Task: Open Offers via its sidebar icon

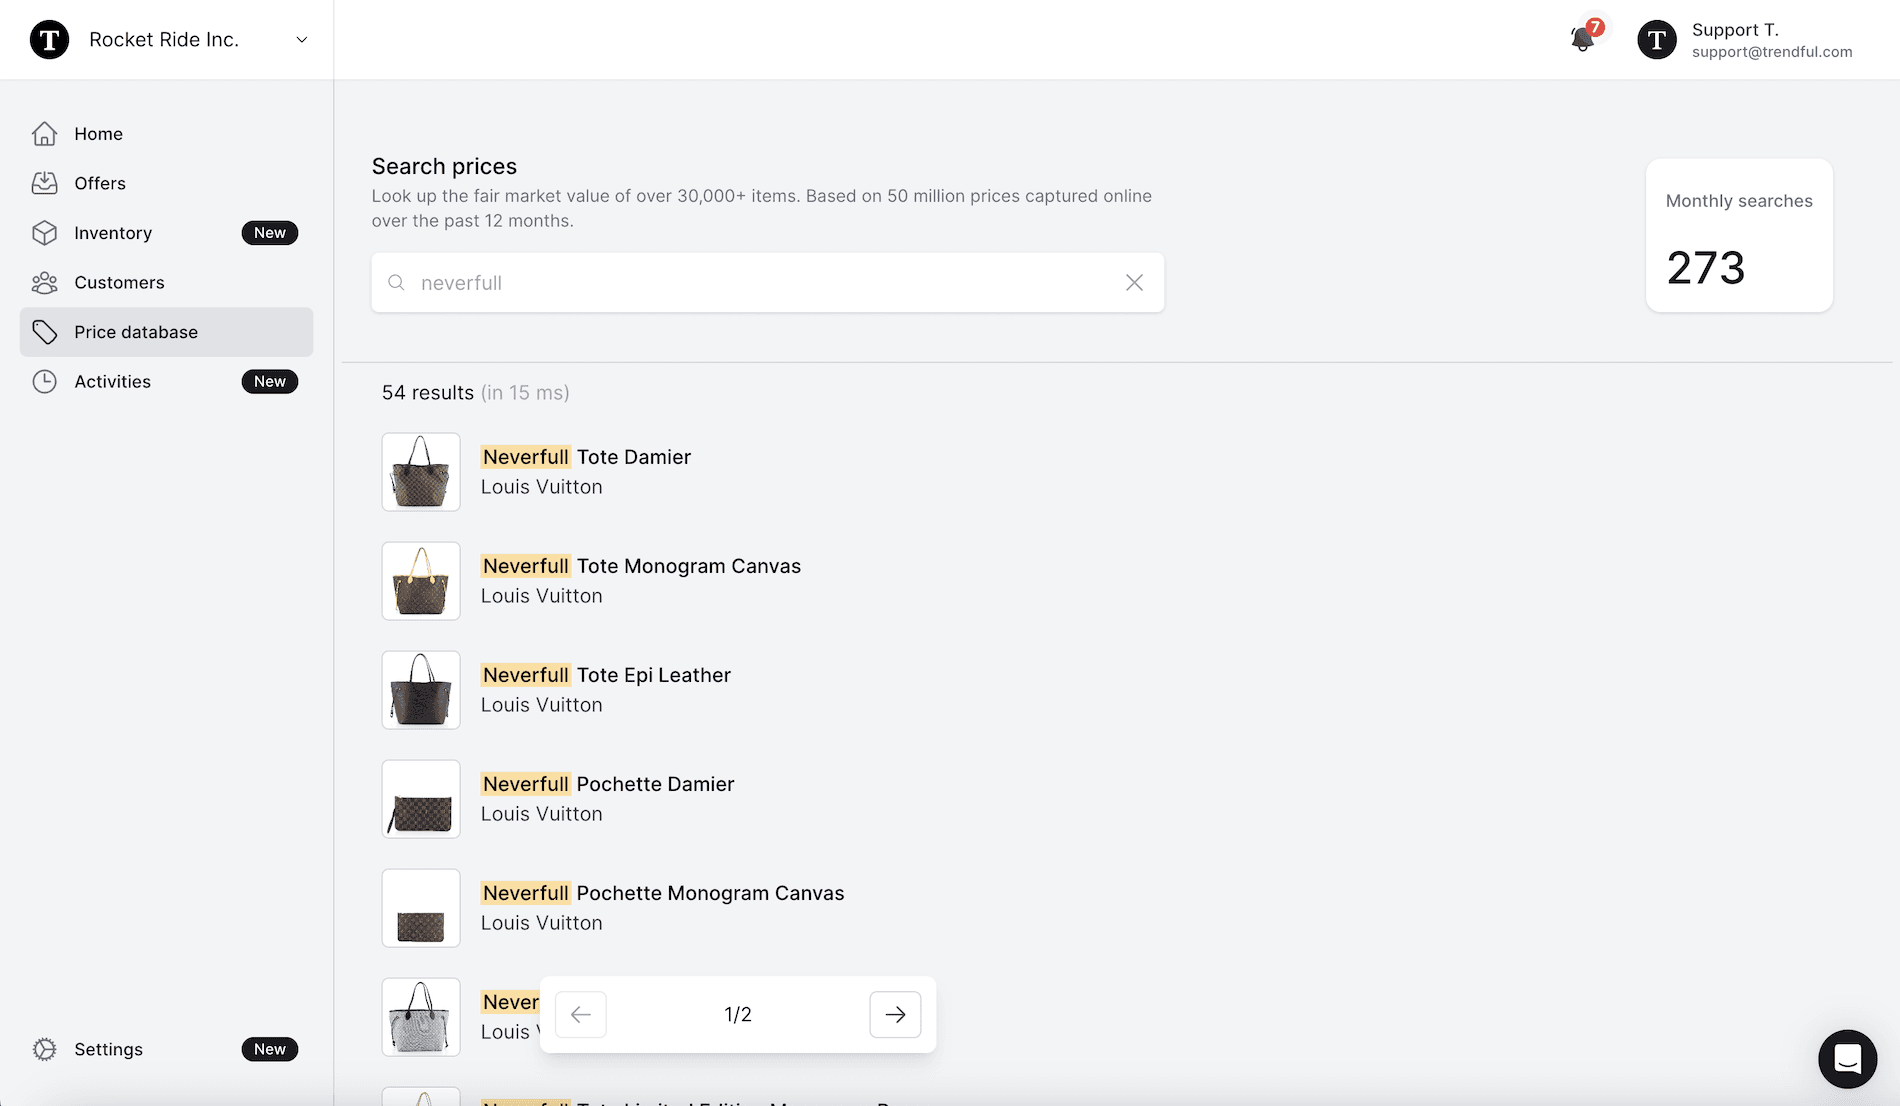Action: [x=46, y=183]
